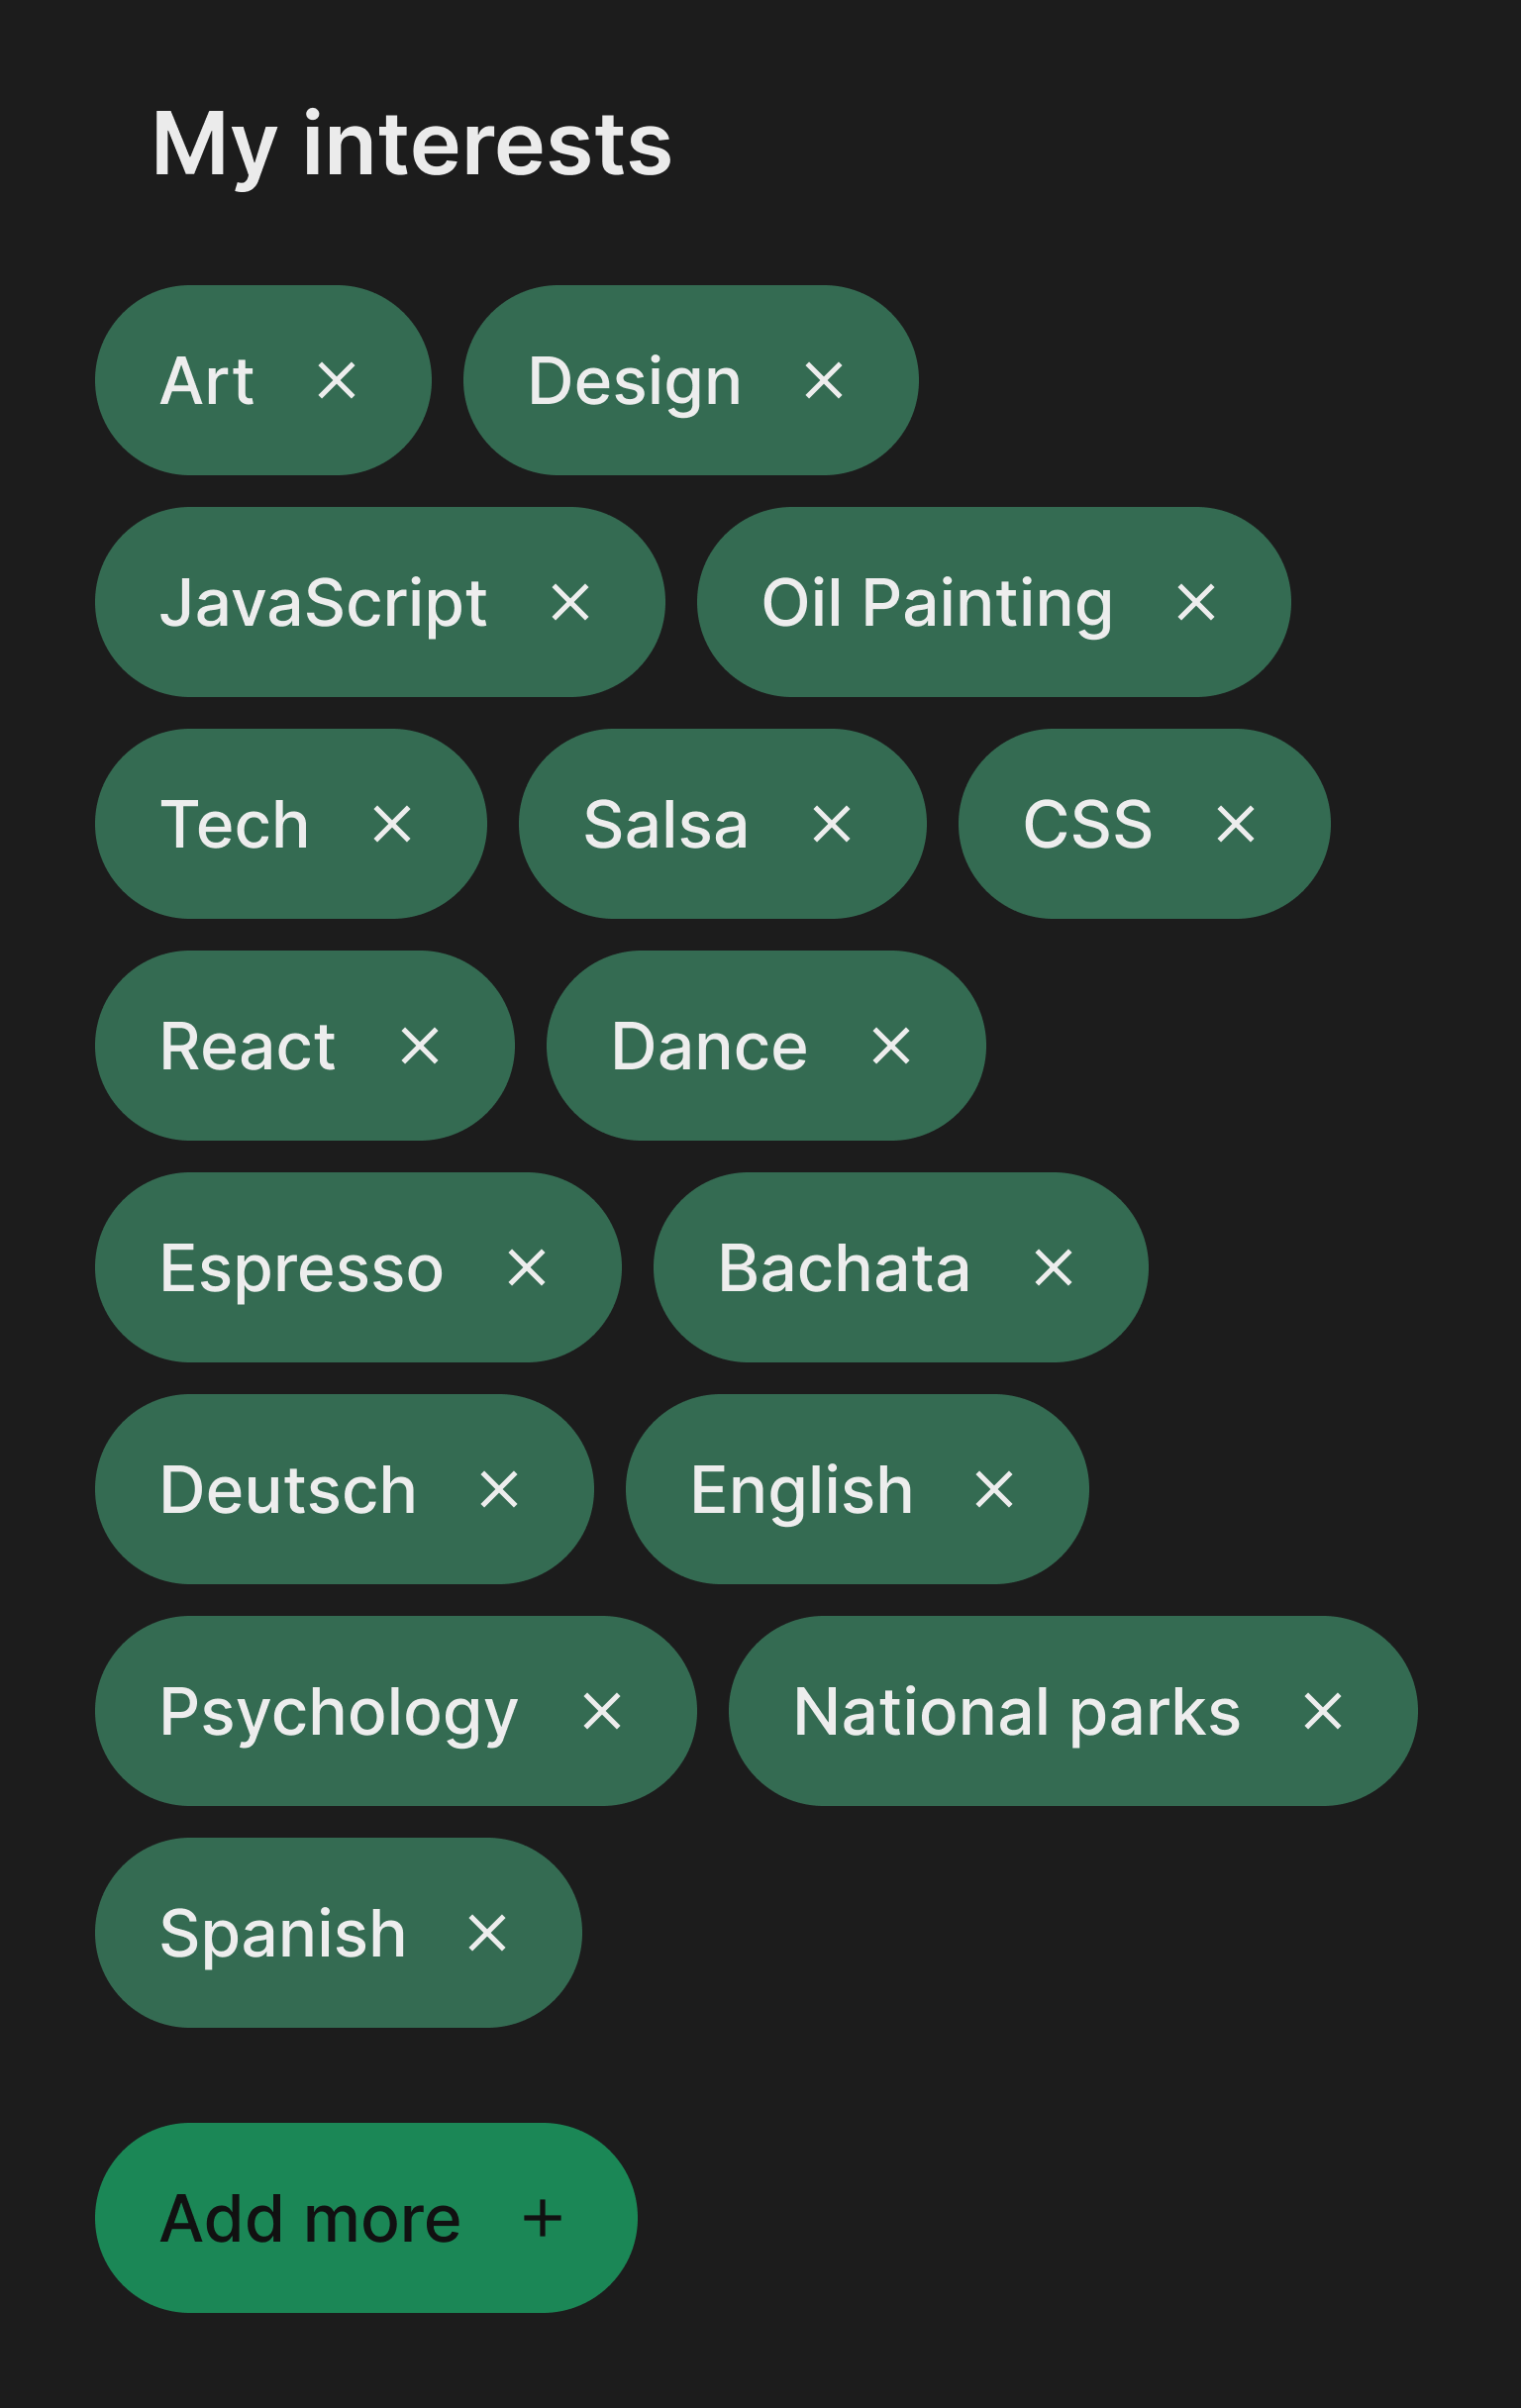
Task: Remove the Salsa interest chip
Action: (832, 825)
